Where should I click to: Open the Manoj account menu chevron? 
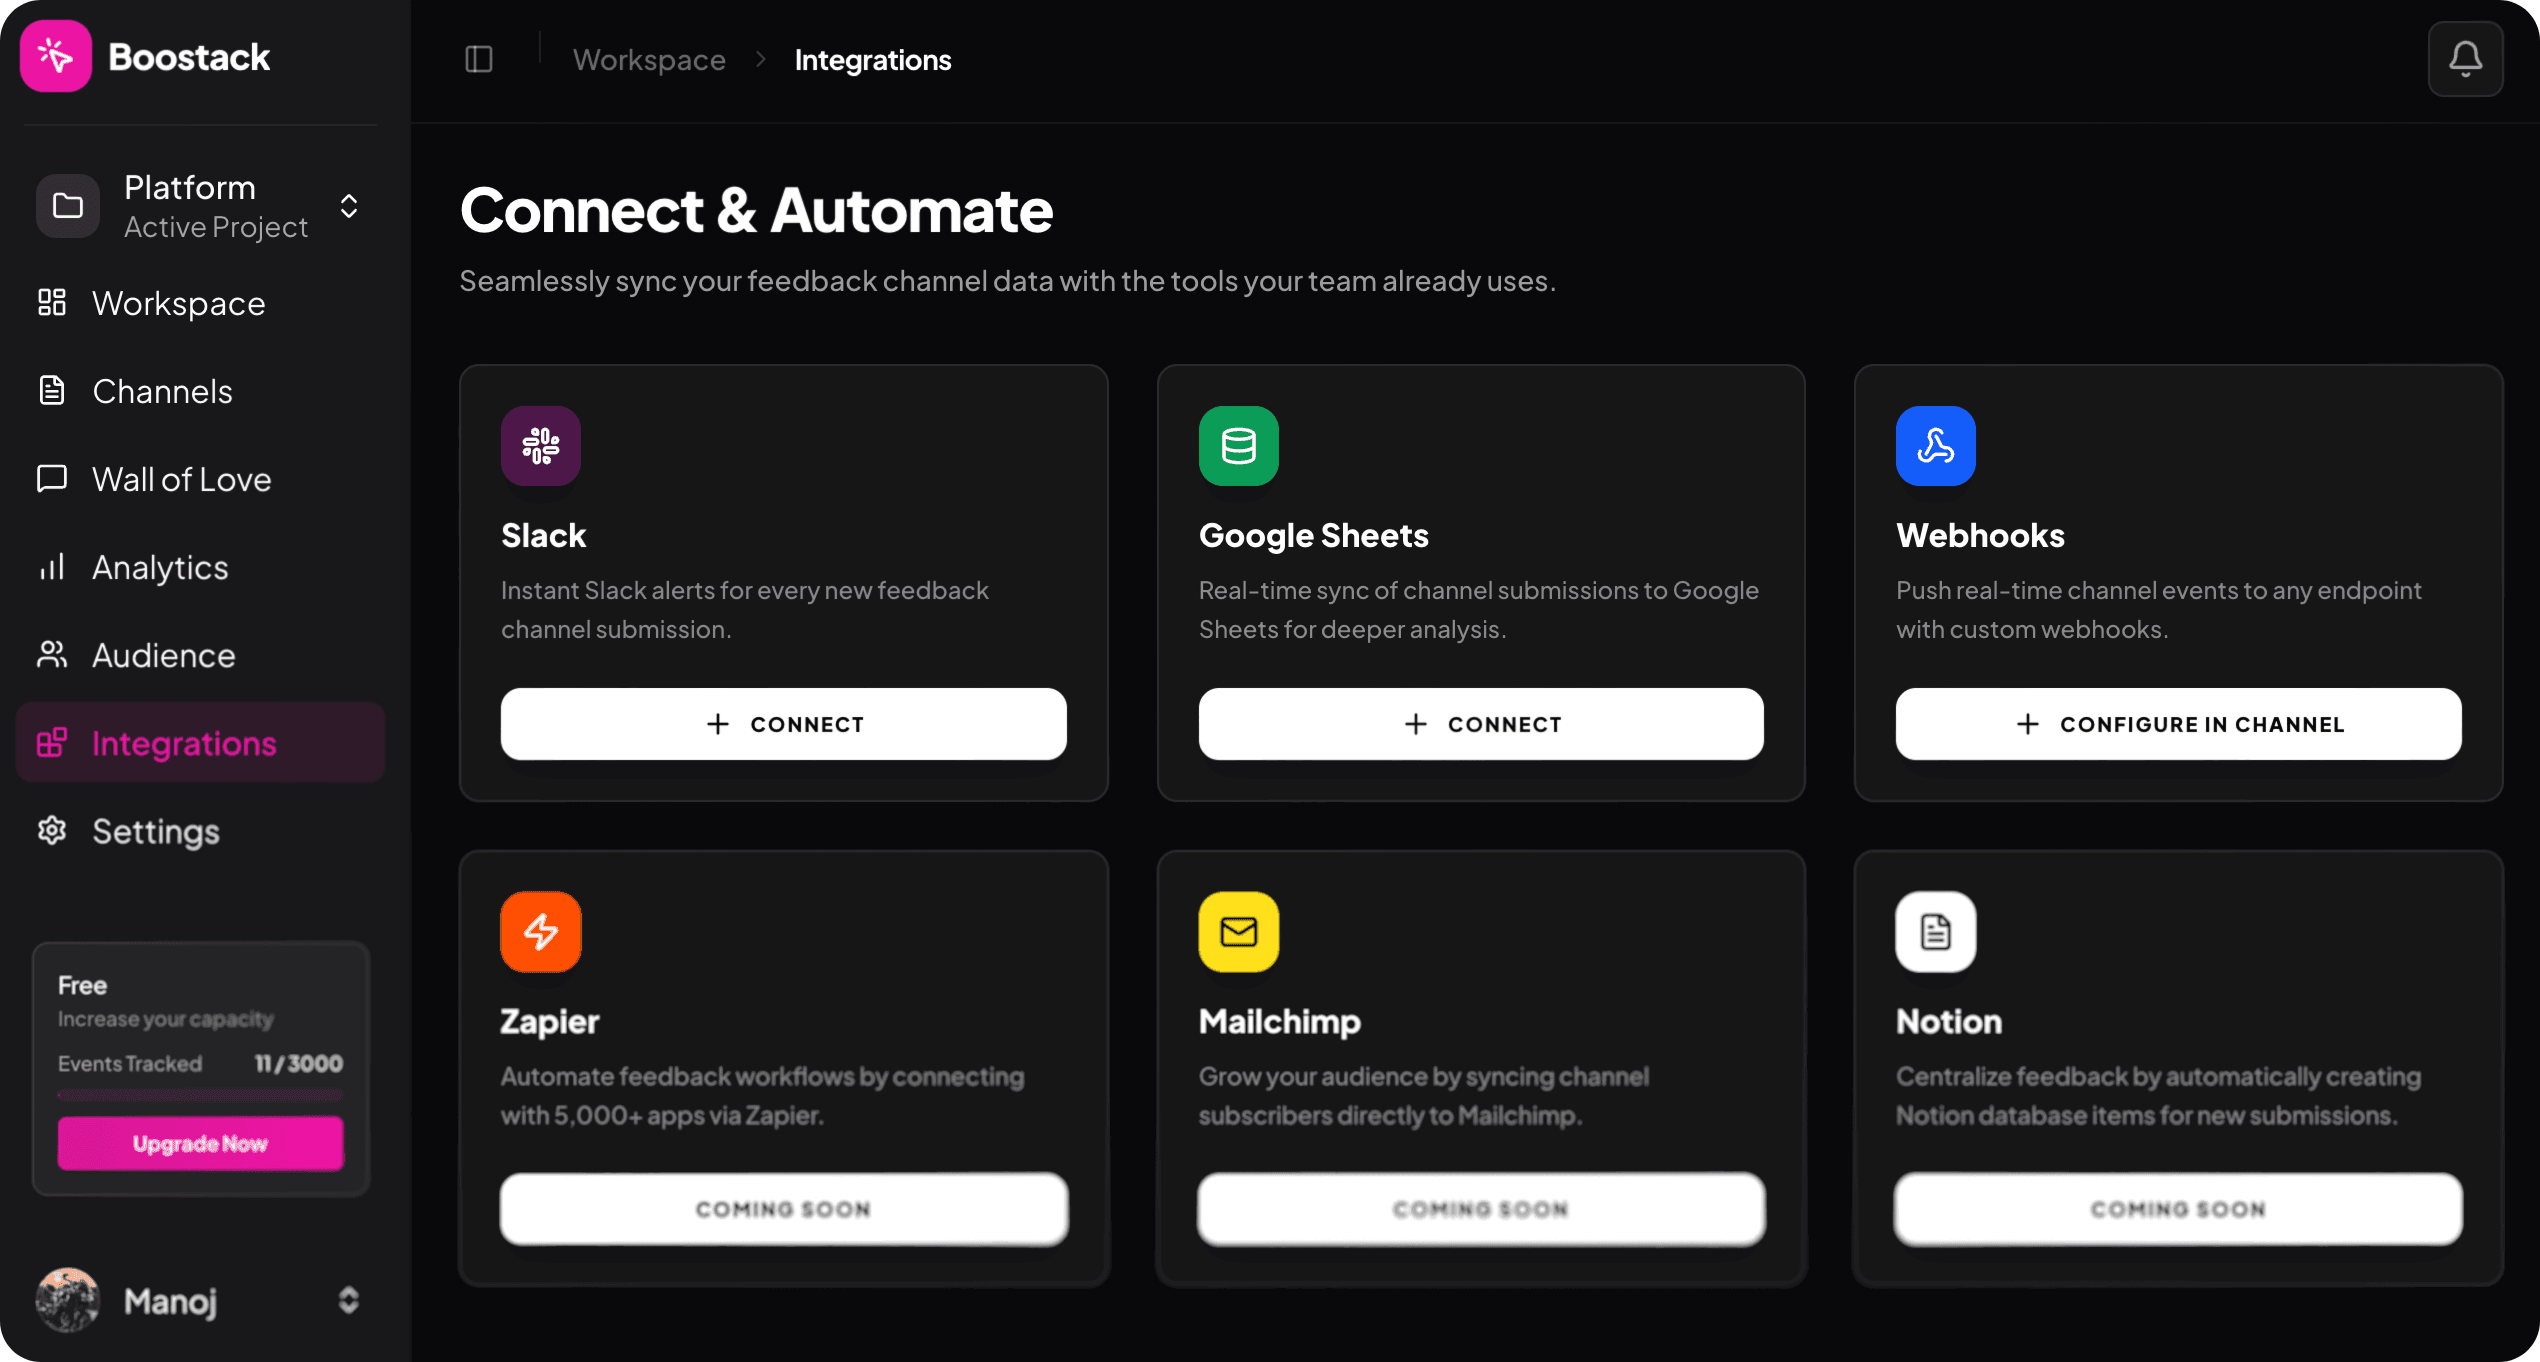click(349, 1299)
